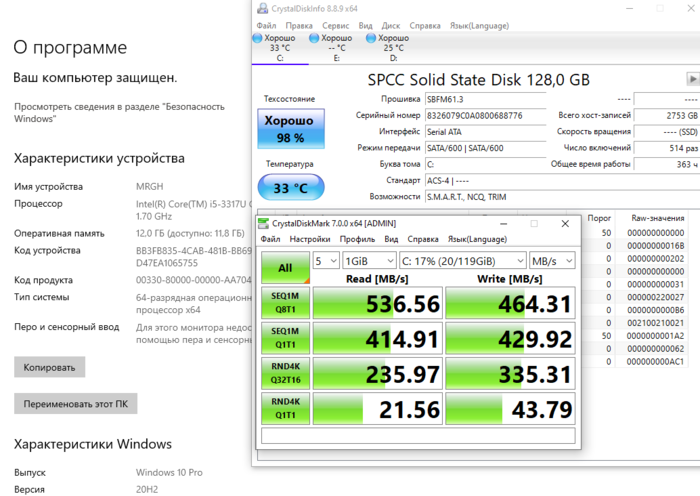Viewport: 700px width, 496px height.
Task: Click the Возможности field S.M.A.R.T., NCQ, TRIM
Action: [x=562, y=197]
